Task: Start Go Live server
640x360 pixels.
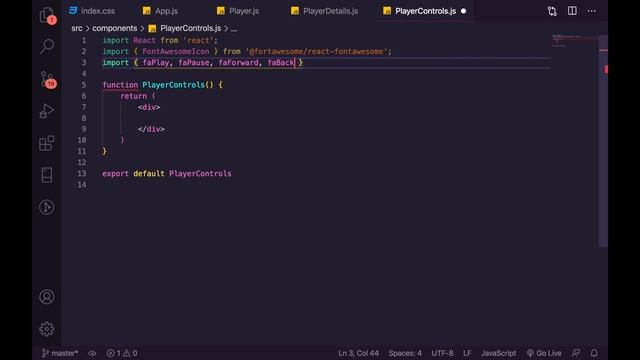Action: coord(544,353)
